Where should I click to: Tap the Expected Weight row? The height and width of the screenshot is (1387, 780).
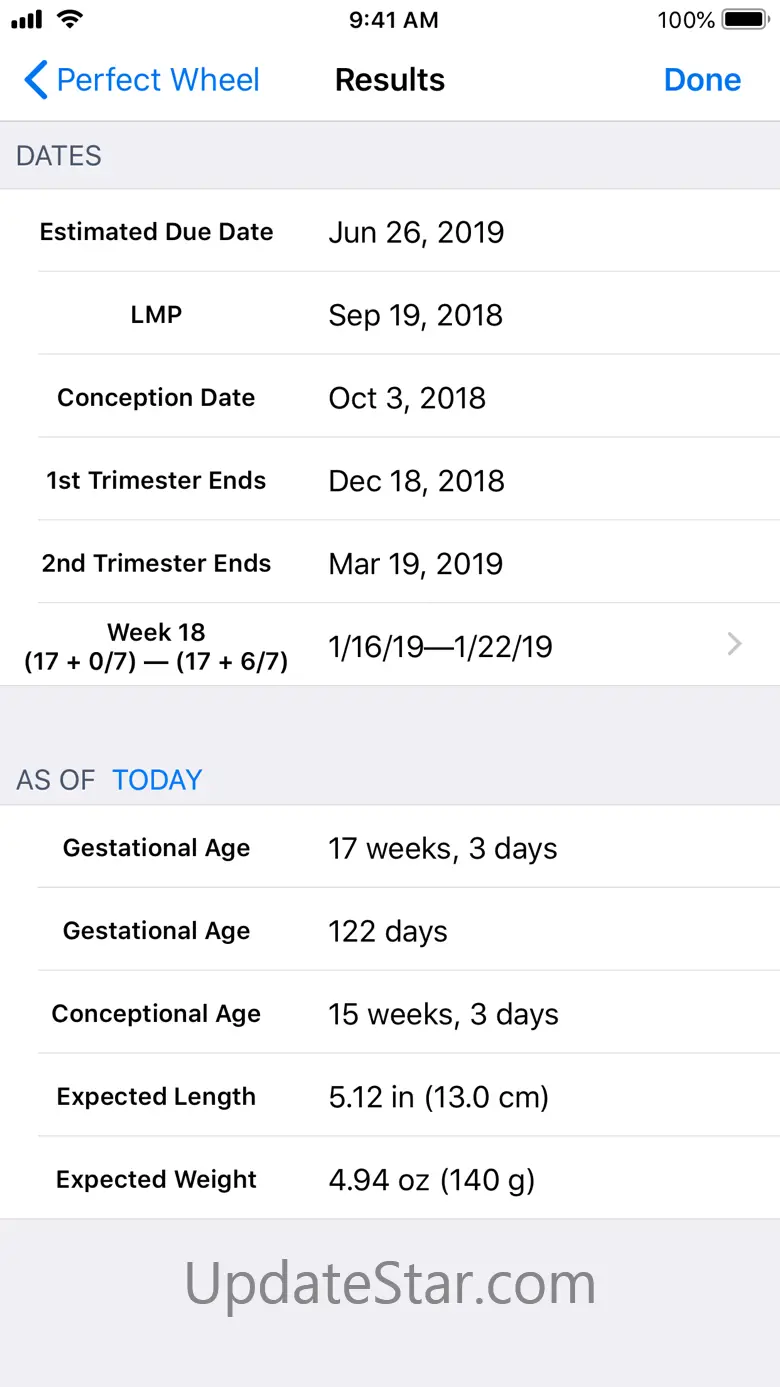[x=390, y=1181]
